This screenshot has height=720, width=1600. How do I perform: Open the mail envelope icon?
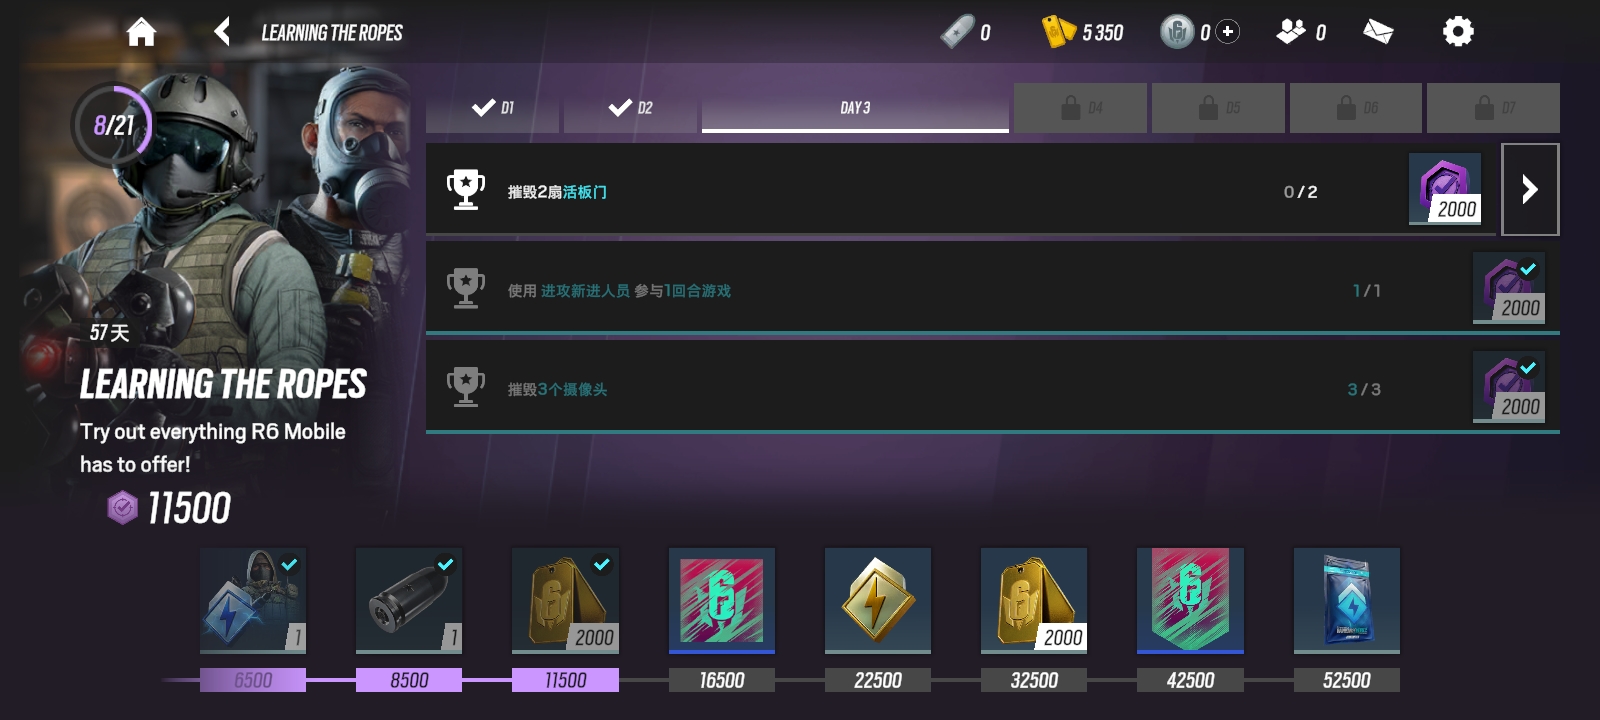pos(1378,32)
